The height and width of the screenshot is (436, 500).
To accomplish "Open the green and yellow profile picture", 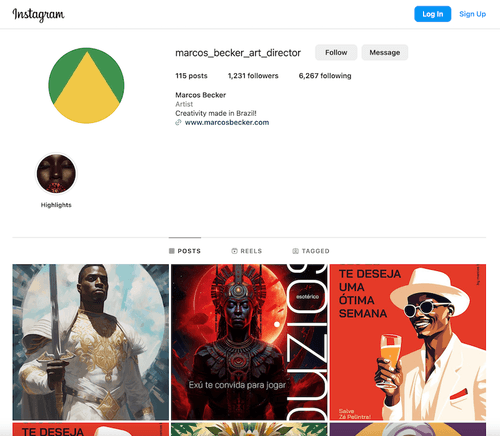I will (x=86, y=86).
